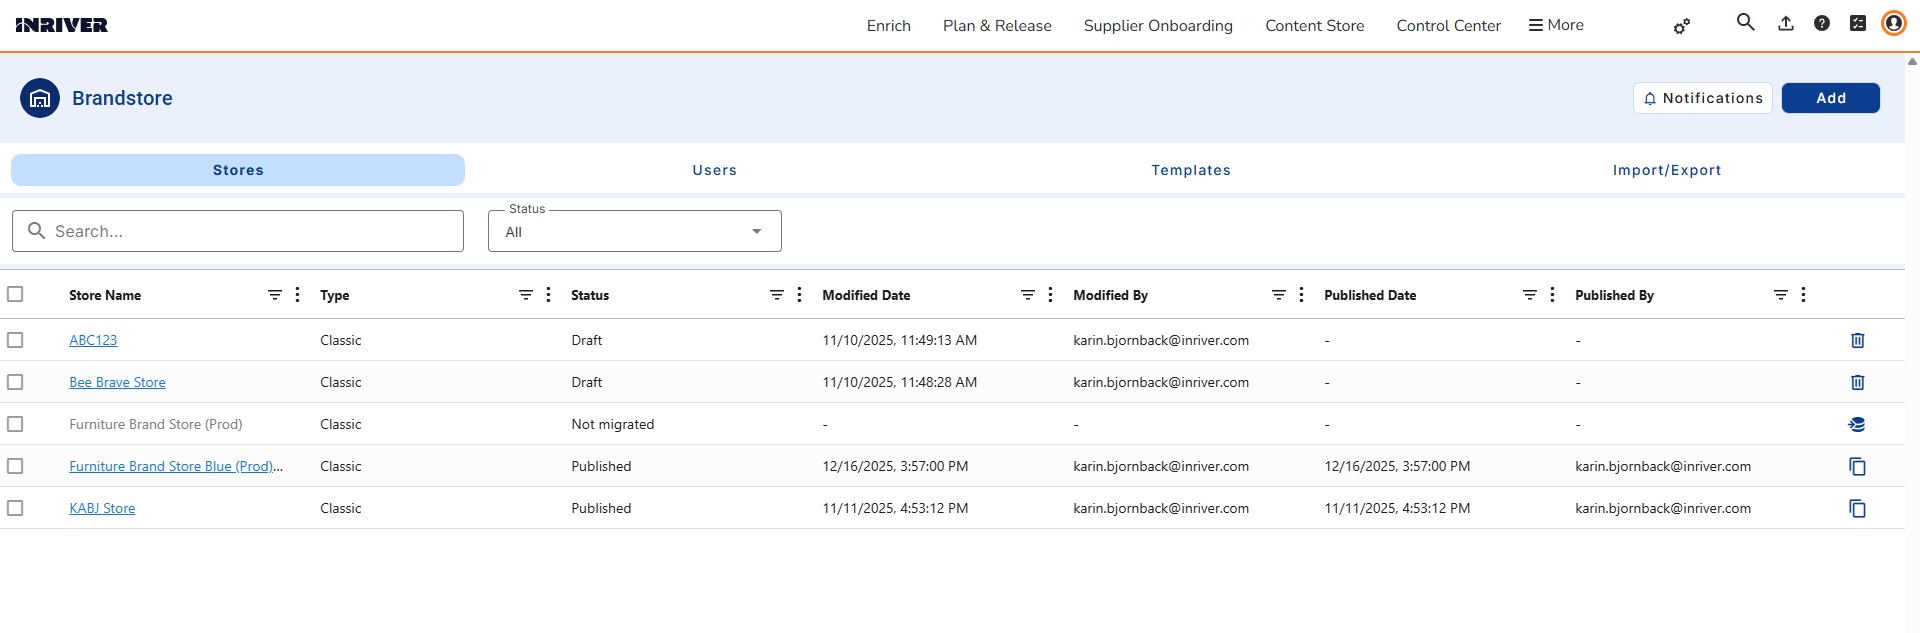Open the ABC123 store link
This screenshot has width=1920, height=633.
[x=93, y=340]
